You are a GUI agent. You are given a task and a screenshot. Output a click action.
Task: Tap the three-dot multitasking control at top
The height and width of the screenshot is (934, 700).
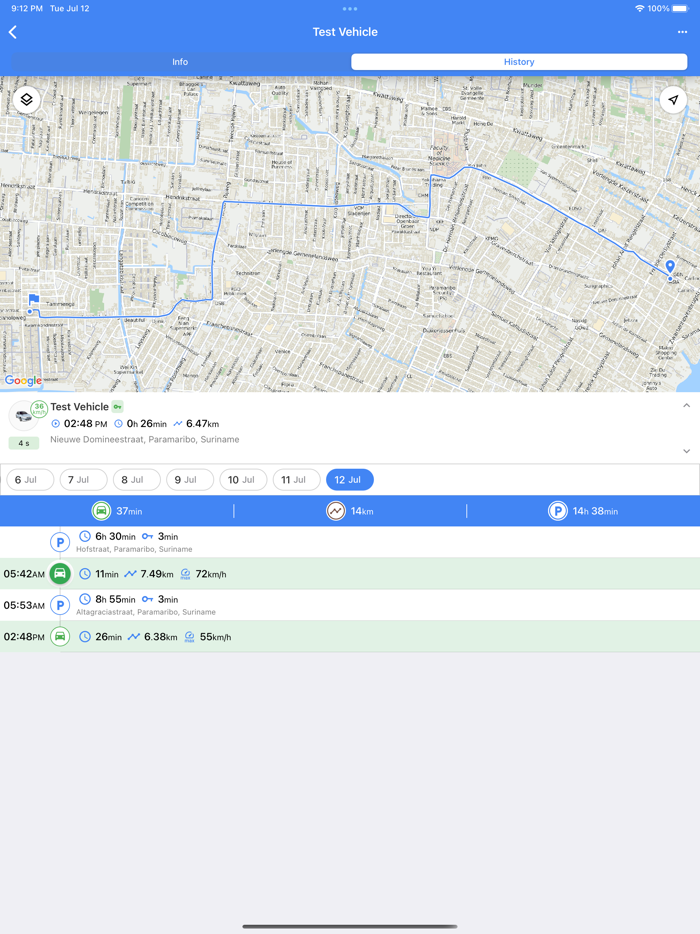[350, 9]
